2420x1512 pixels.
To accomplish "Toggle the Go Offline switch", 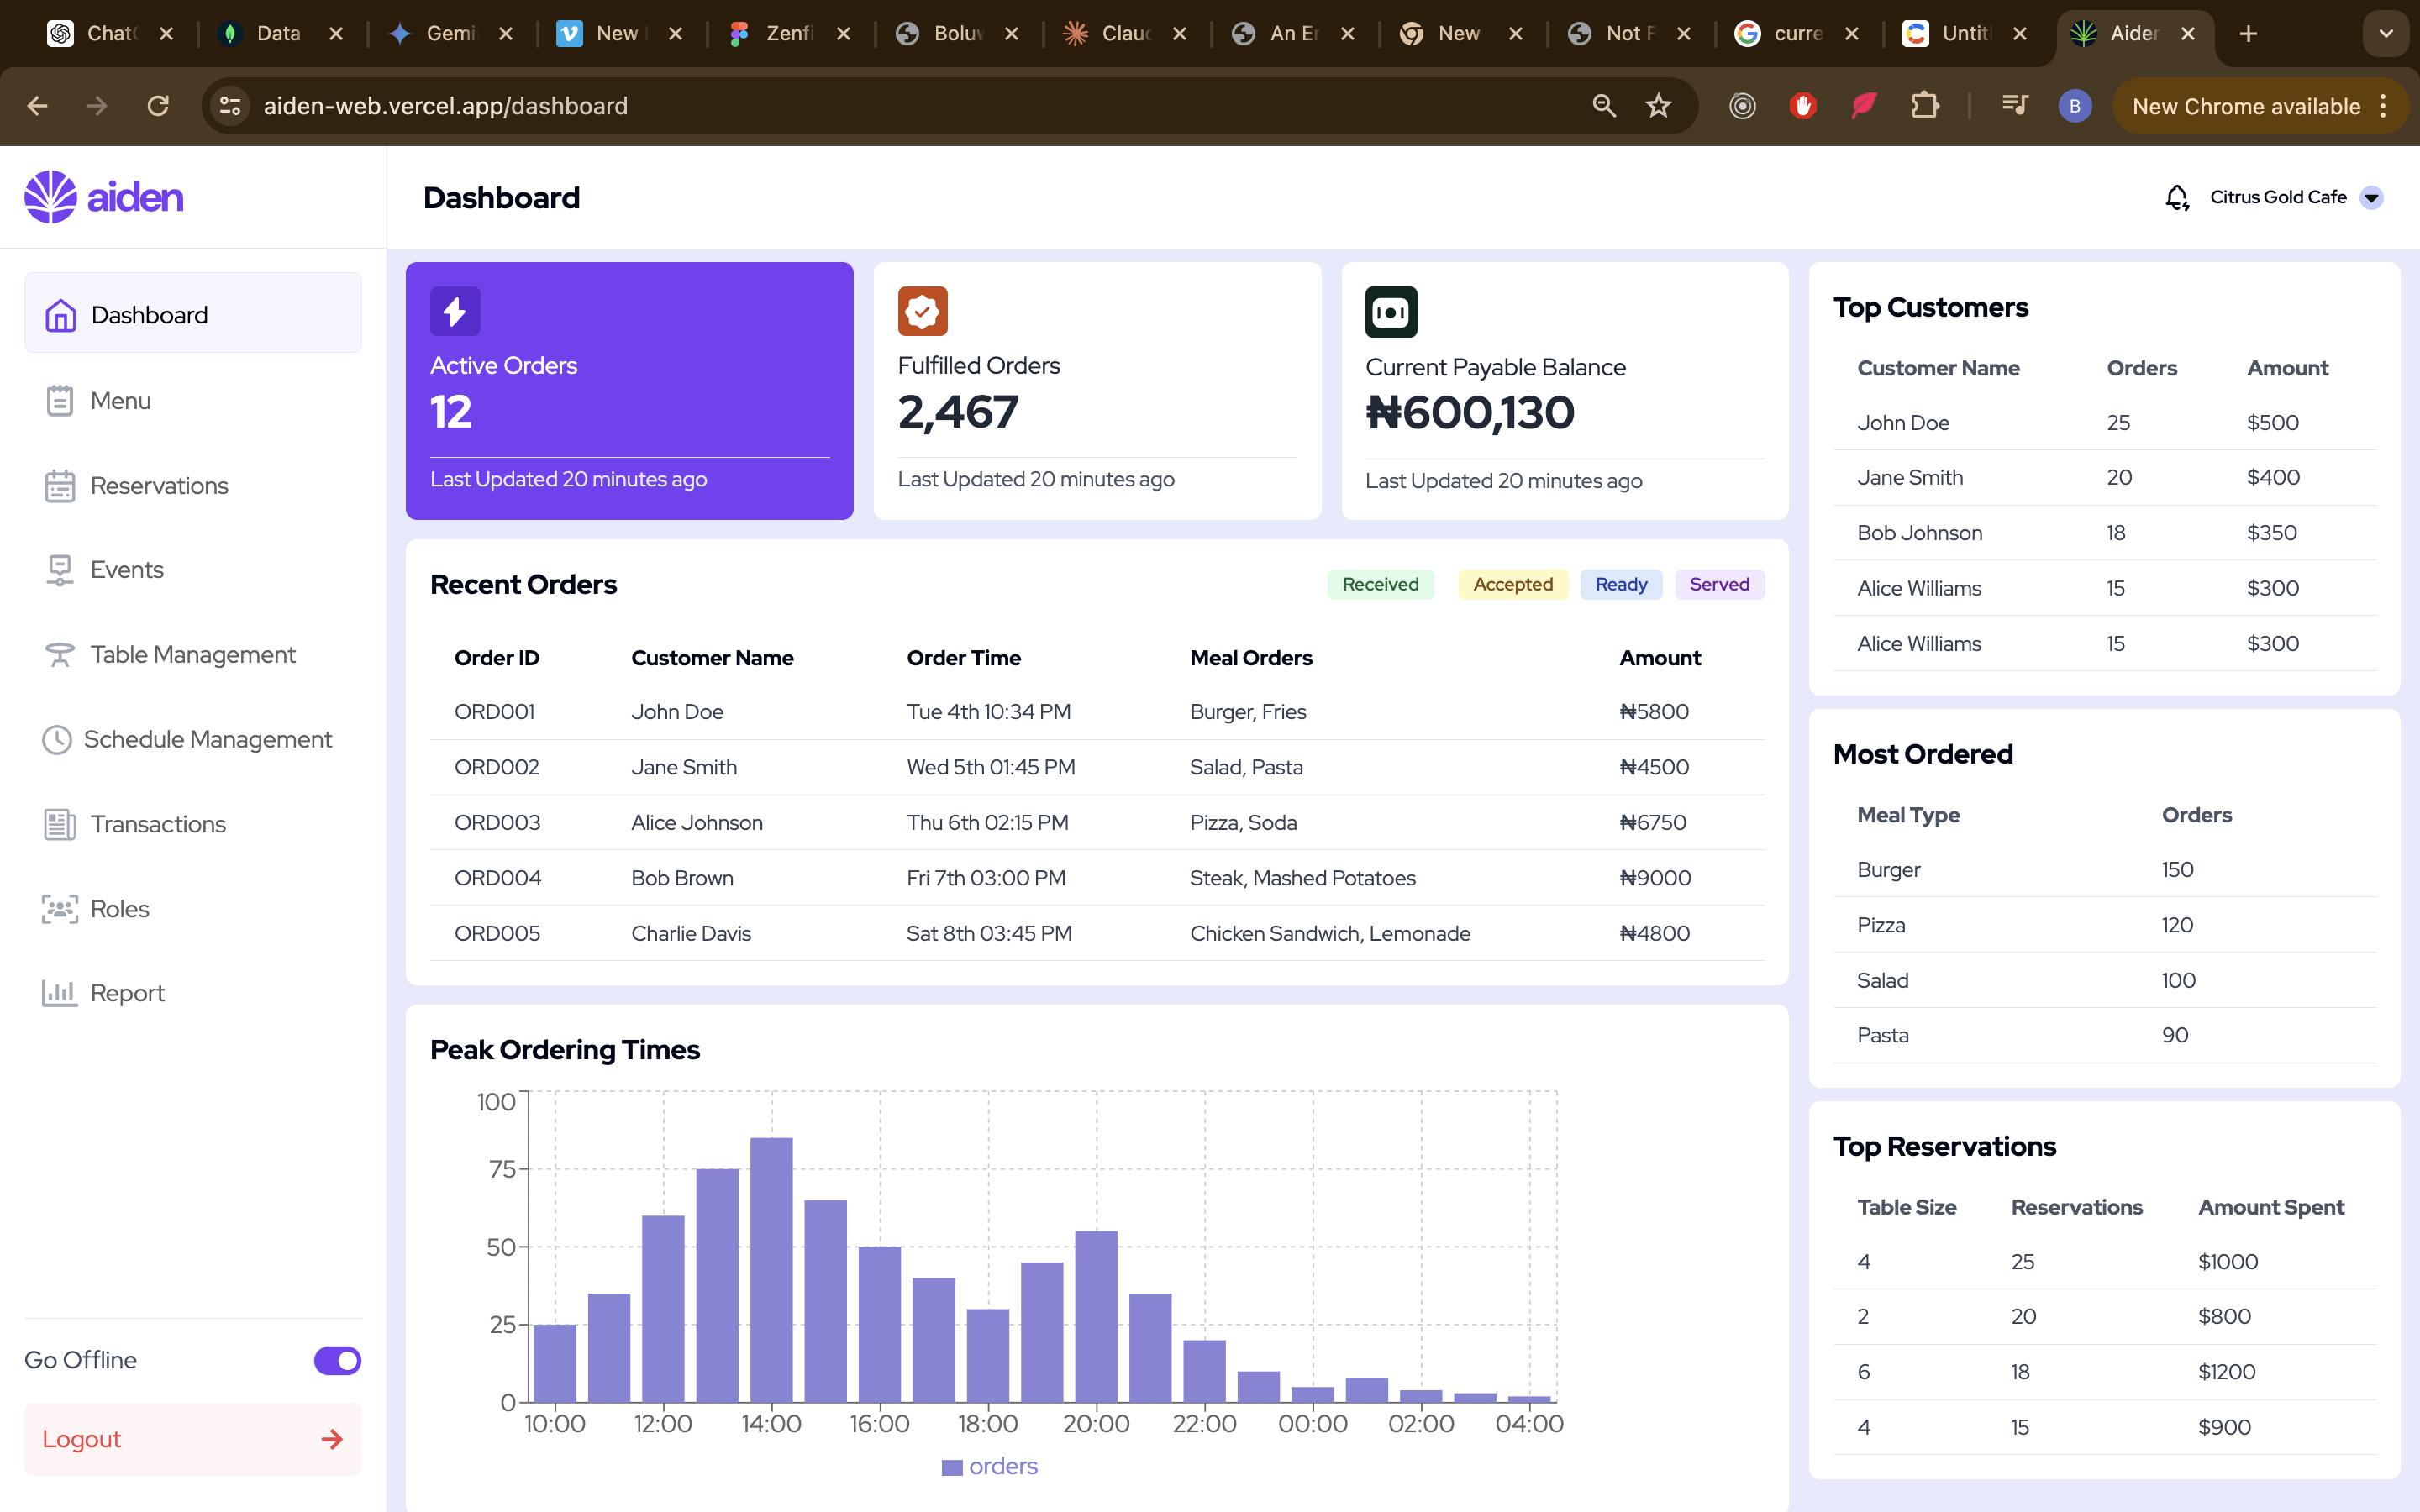I will point(337,1360).
